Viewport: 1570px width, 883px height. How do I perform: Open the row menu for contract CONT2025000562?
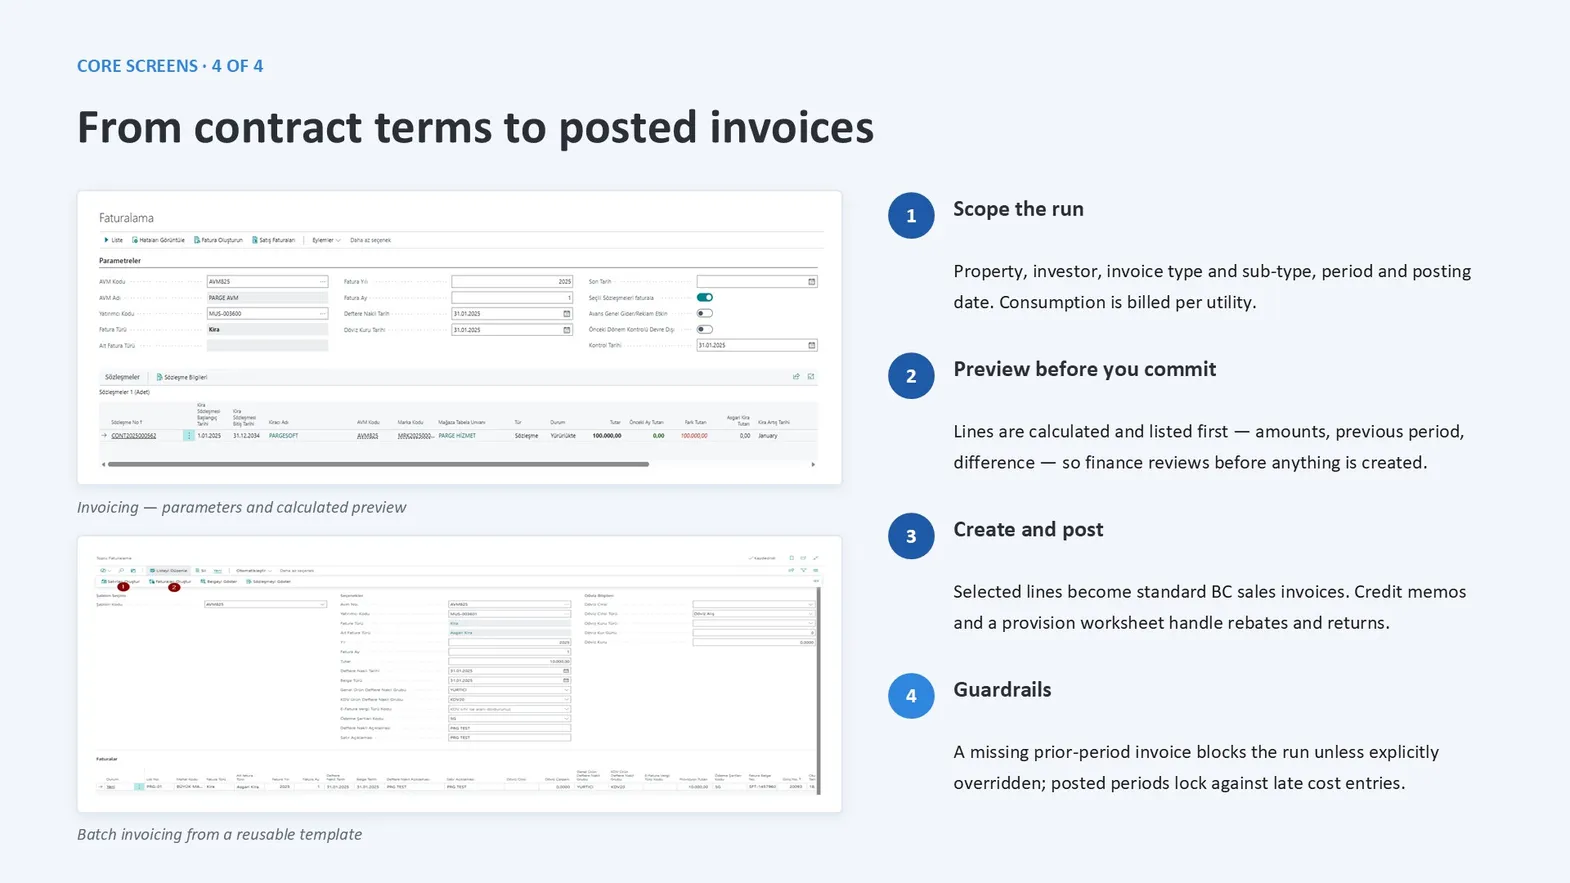point(188,436)
